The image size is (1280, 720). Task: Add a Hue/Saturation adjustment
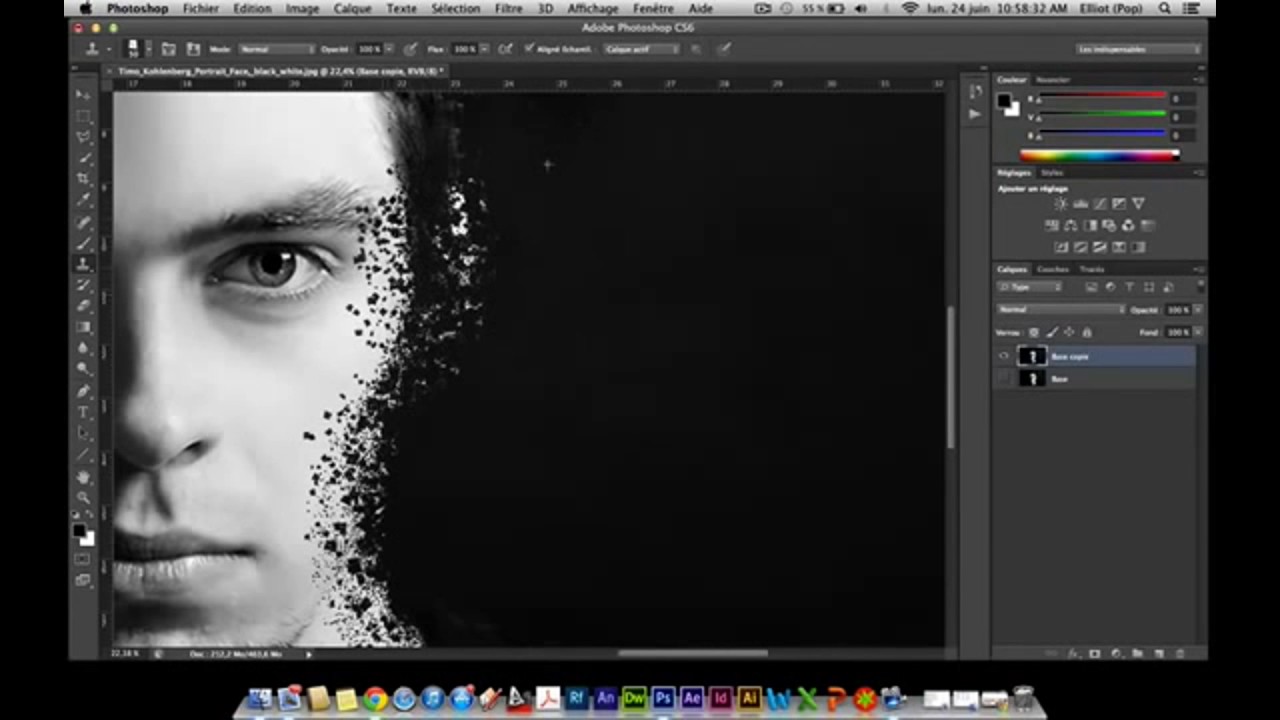pyautogui.click(x=1052, y=226)
